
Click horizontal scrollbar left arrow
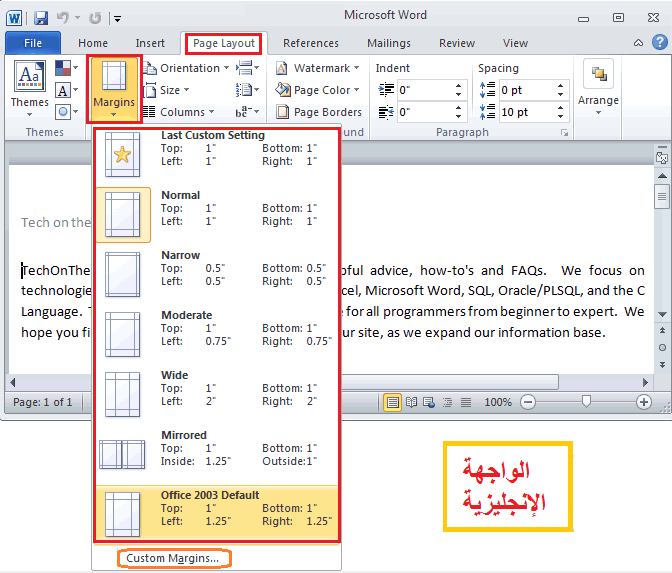click(x=13, y=382)
